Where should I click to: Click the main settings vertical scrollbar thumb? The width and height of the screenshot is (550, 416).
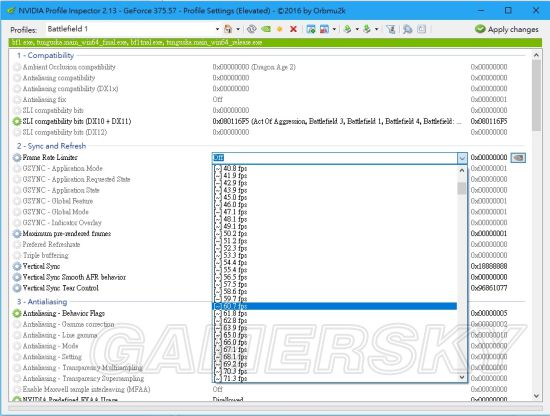pyautogui.click(x=536, y=95)
